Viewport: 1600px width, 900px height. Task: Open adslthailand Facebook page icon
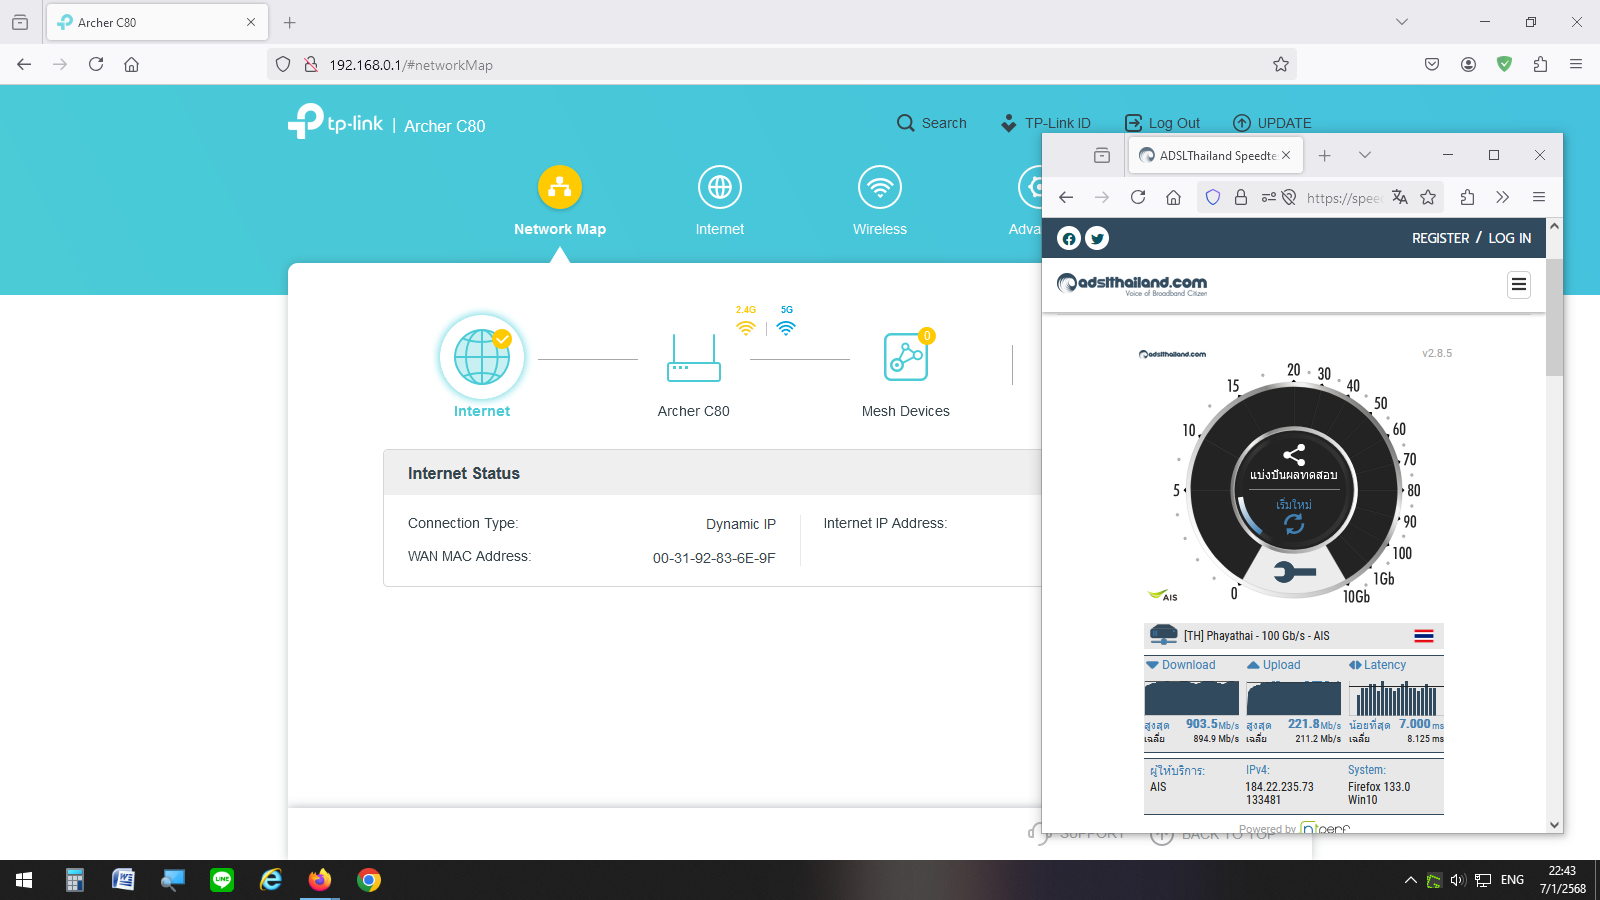pyautogui.click(x=1069, y=238)
